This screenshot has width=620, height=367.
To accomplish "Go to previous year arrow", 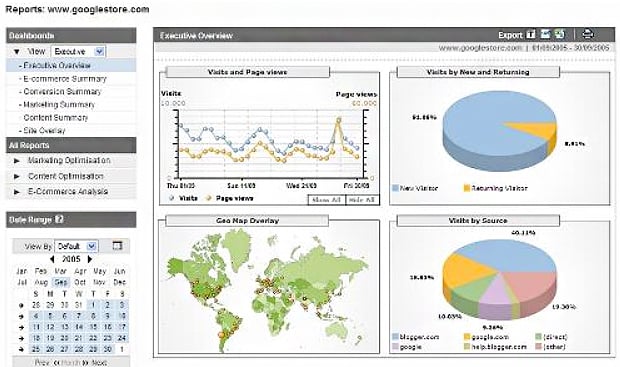I will tap(52, 259).
